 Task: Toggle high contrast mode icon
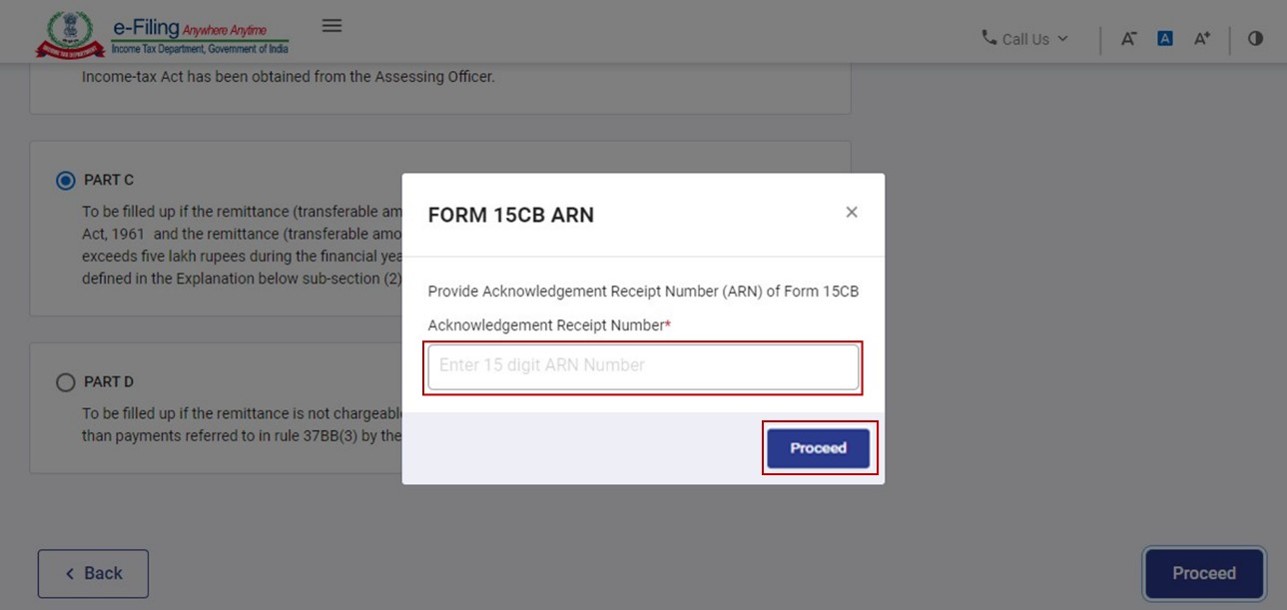coord(1255,39)
